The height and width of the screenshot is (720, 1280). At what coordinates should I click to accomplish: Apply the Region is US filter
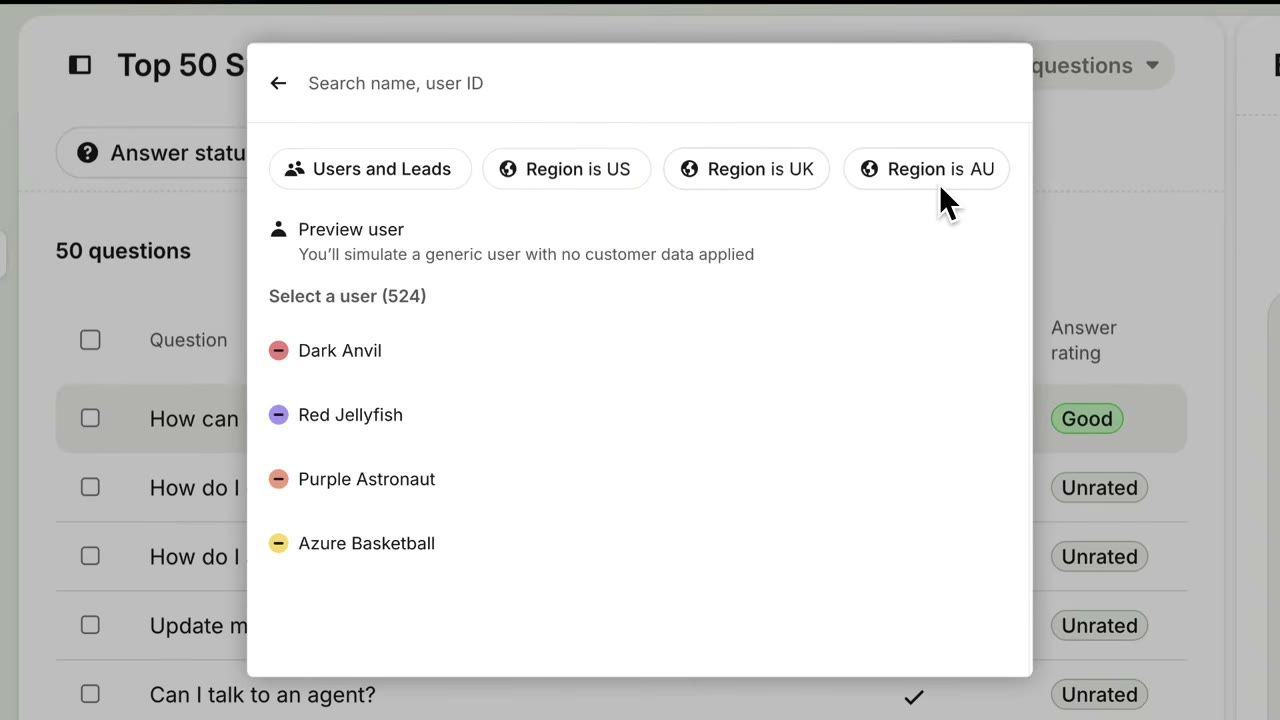567,169
